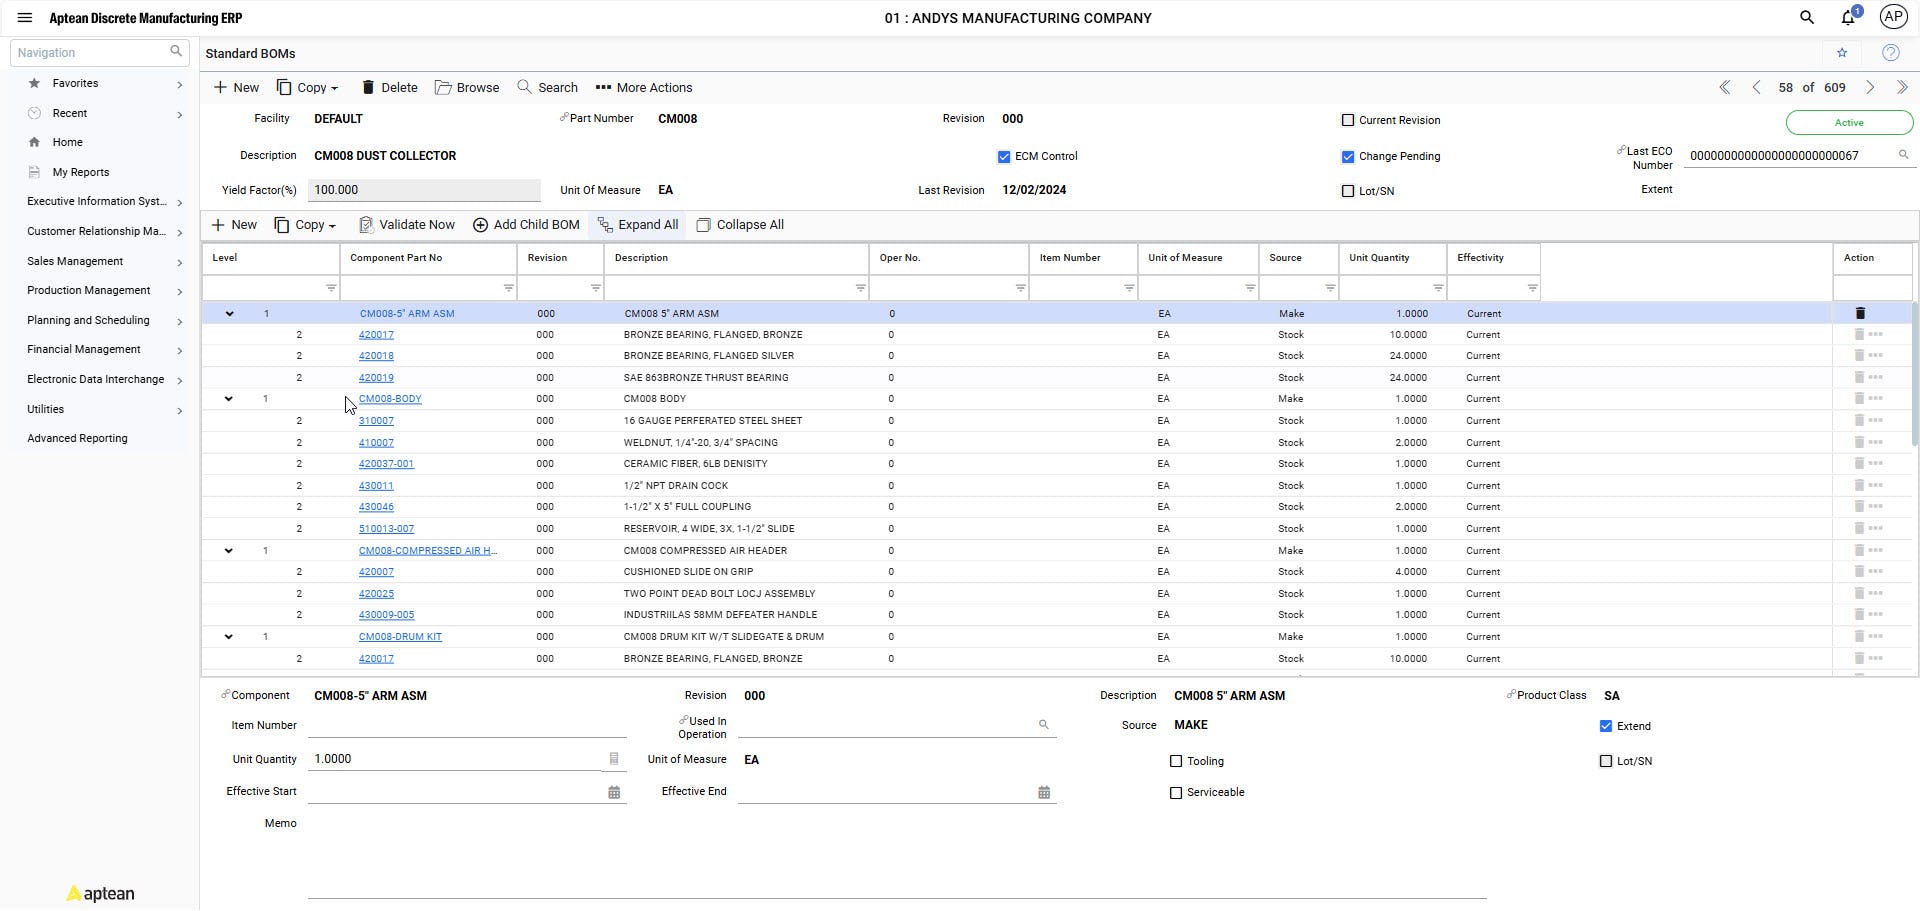This screenshot has width=1920, height=911.
Task: Collapse the CM008-BODY tree row
Action: 228,398
